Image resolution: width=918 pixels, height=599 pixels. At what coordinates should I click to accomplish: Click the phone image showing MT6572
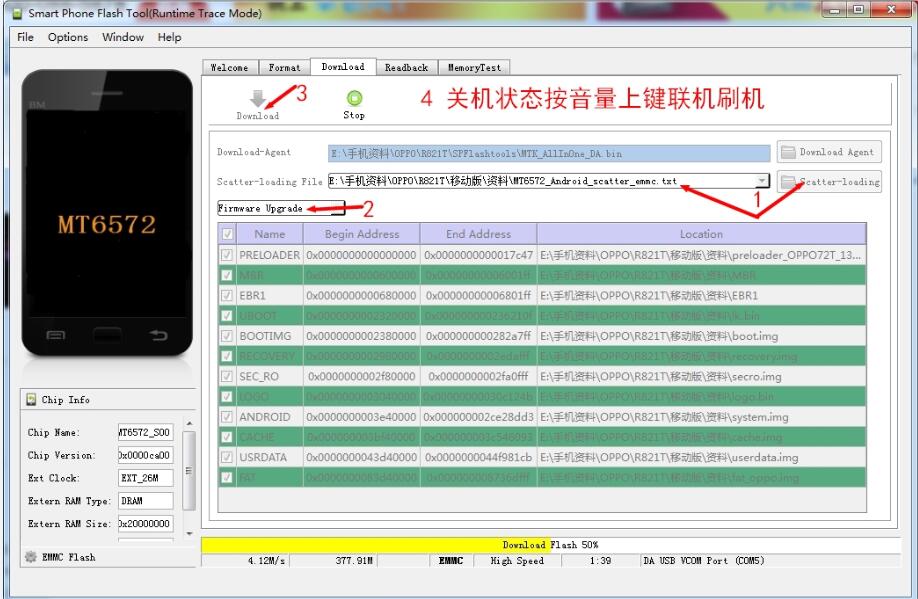[x=107, y=213]
